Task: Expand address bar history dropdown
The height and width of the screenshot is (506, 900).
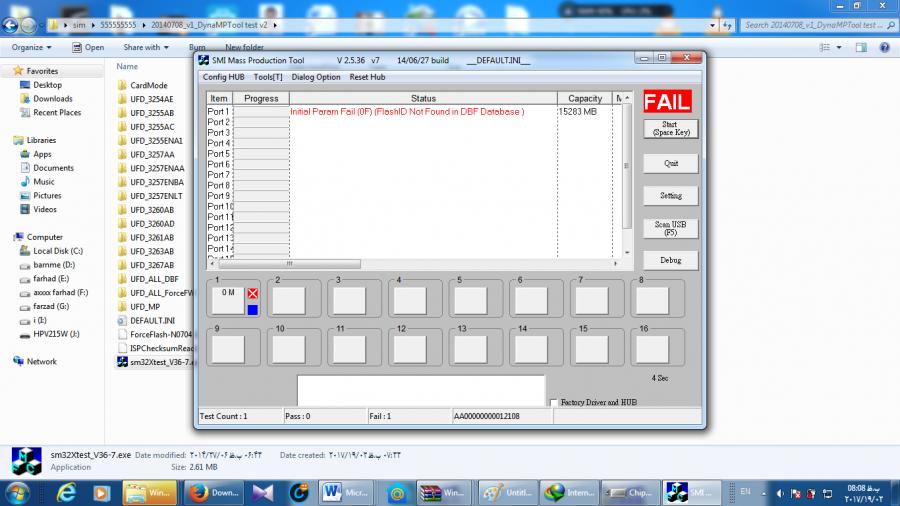Action: pyautogui.click(x=712, y=25)
